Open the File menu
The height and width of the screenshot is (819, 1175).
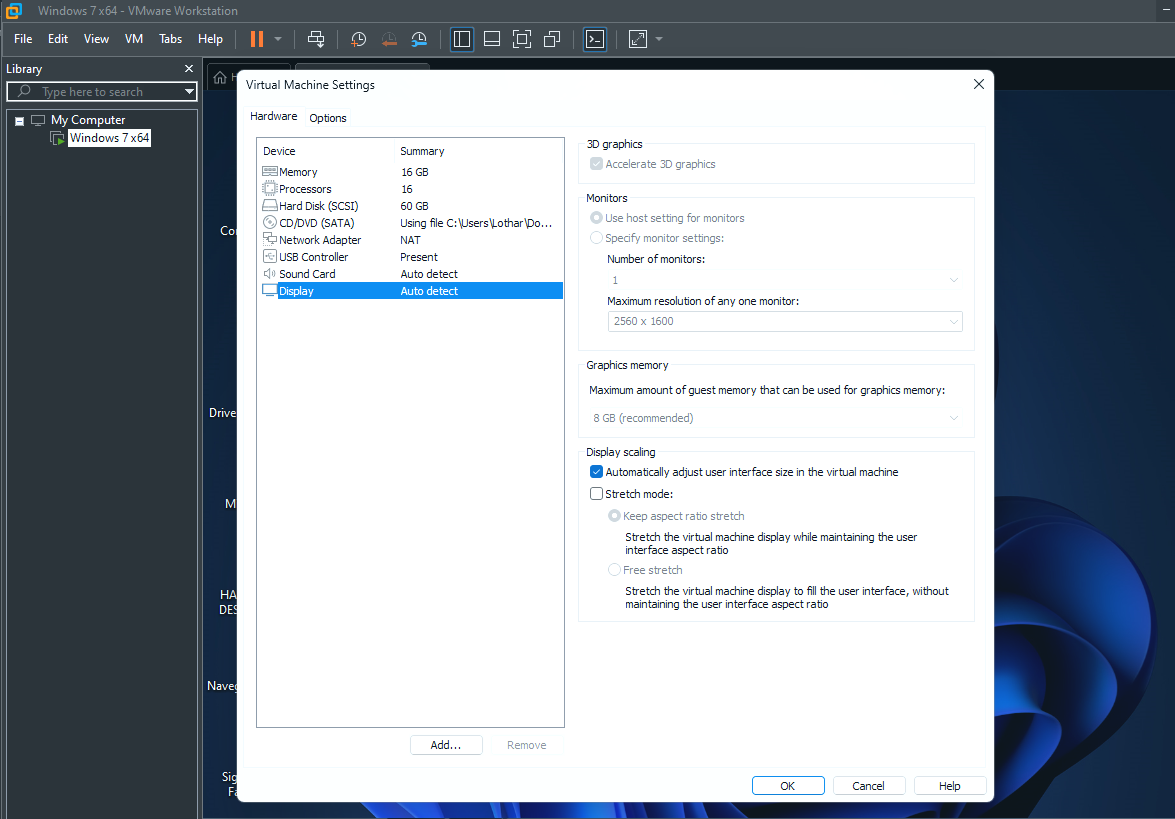point(23,39)
